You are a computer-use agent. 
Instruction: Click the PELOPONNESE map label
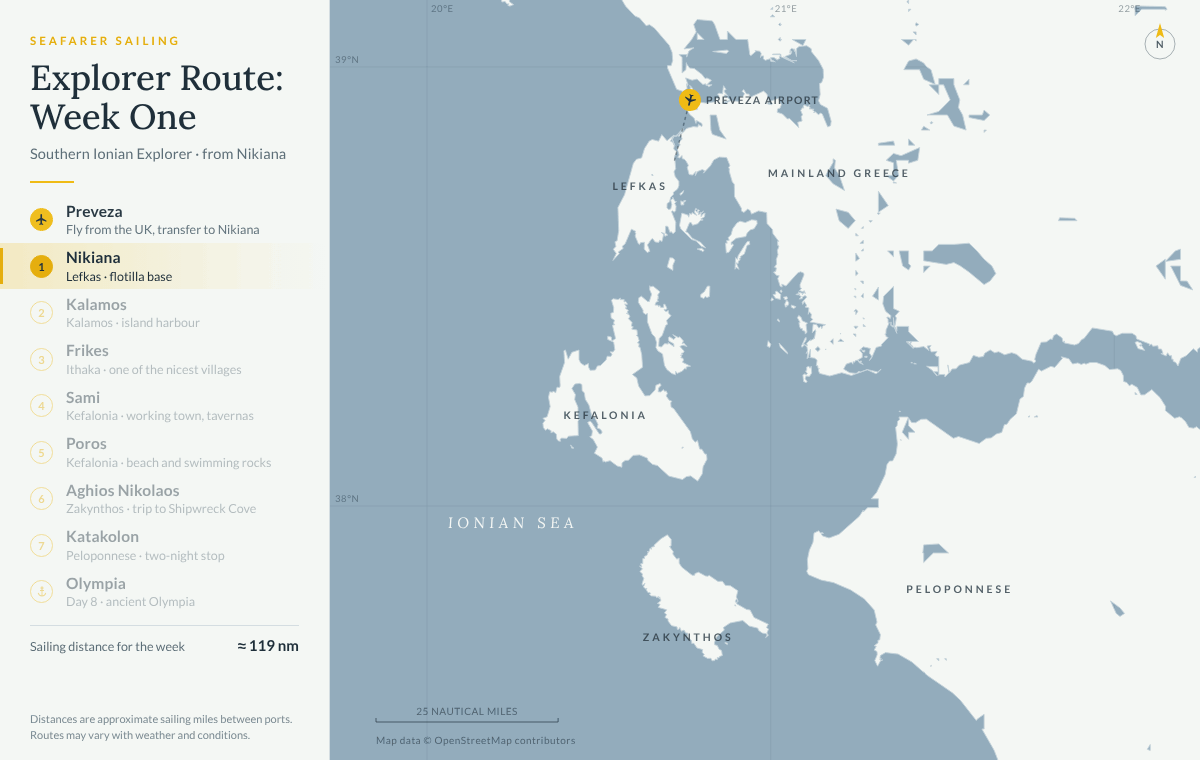point(959,589)
